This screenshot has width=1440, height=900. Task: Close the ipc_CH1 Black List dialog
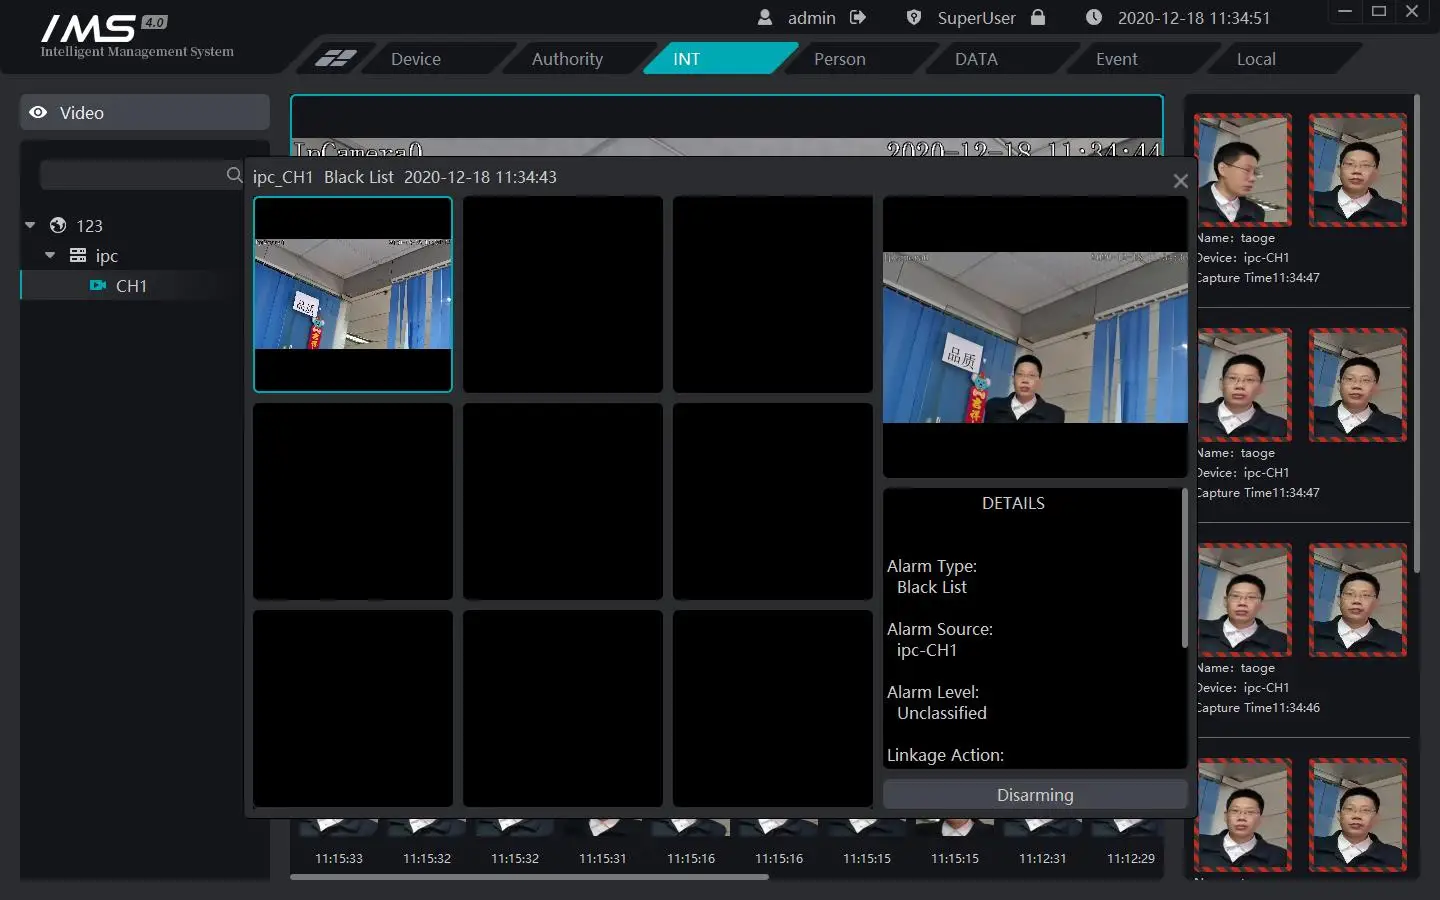click(x=1180, y=180)
